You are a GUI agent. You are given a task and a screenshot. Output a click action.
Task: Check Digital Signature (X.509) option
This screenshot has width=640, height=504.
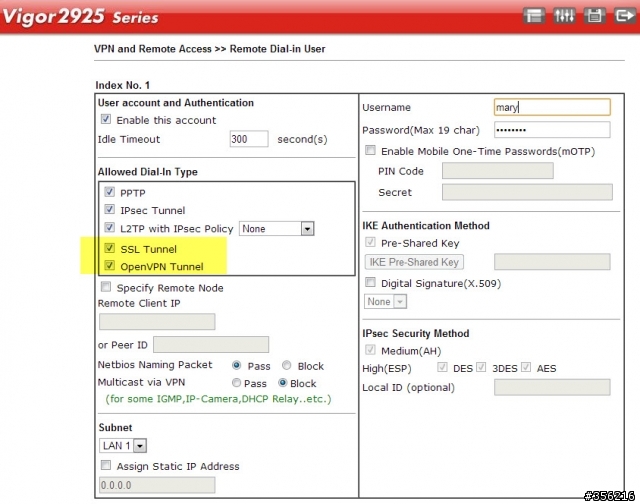[370, 282]
